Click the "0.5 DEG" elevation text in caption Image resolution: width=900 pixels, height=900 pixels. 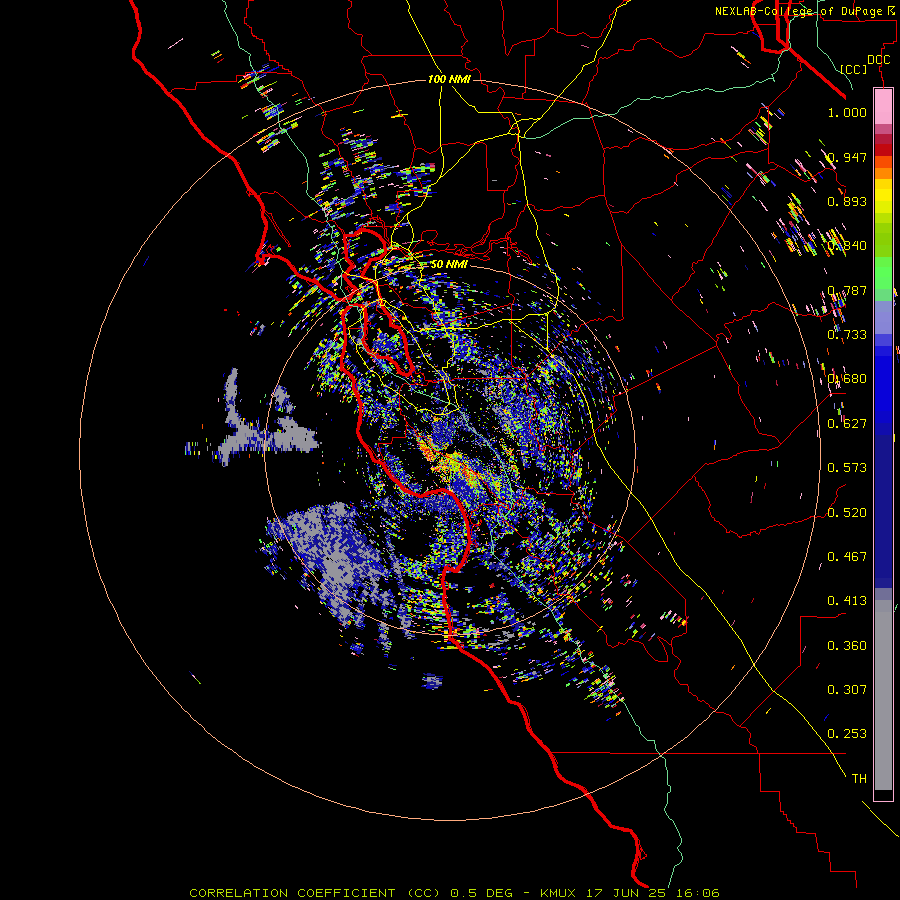[482, 893]
